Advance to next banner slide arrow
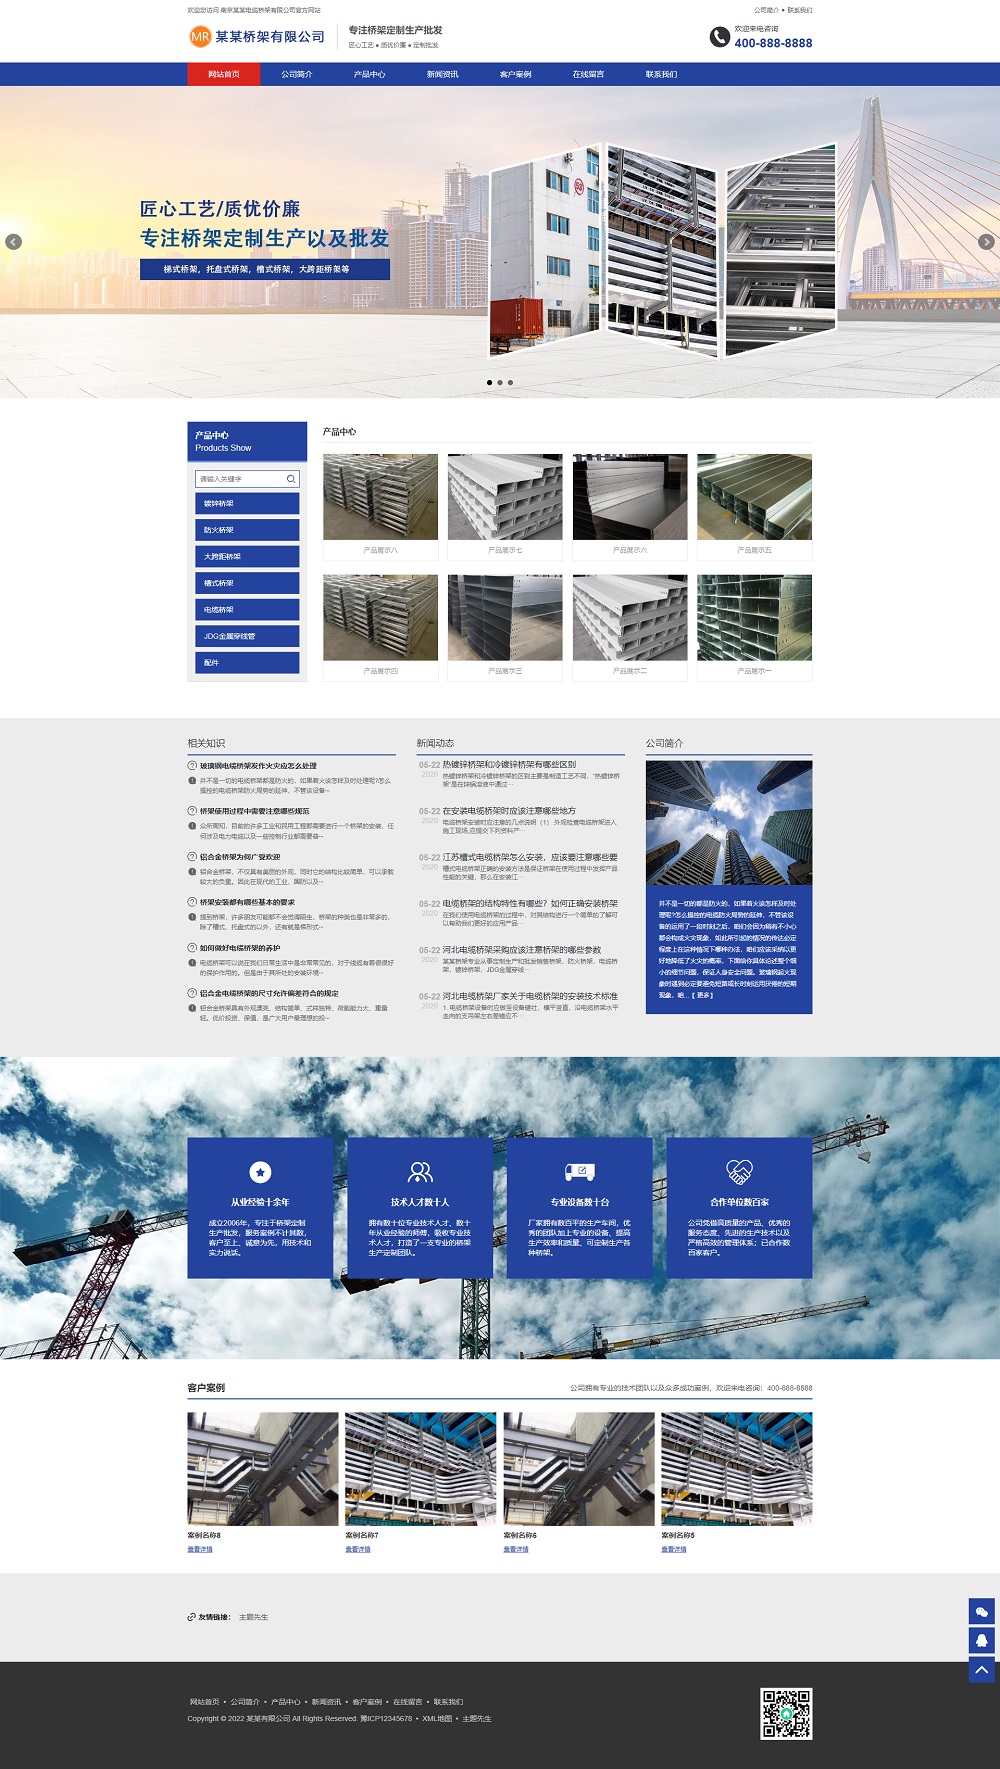1000x1769 pixels. (x=986, y=242)
